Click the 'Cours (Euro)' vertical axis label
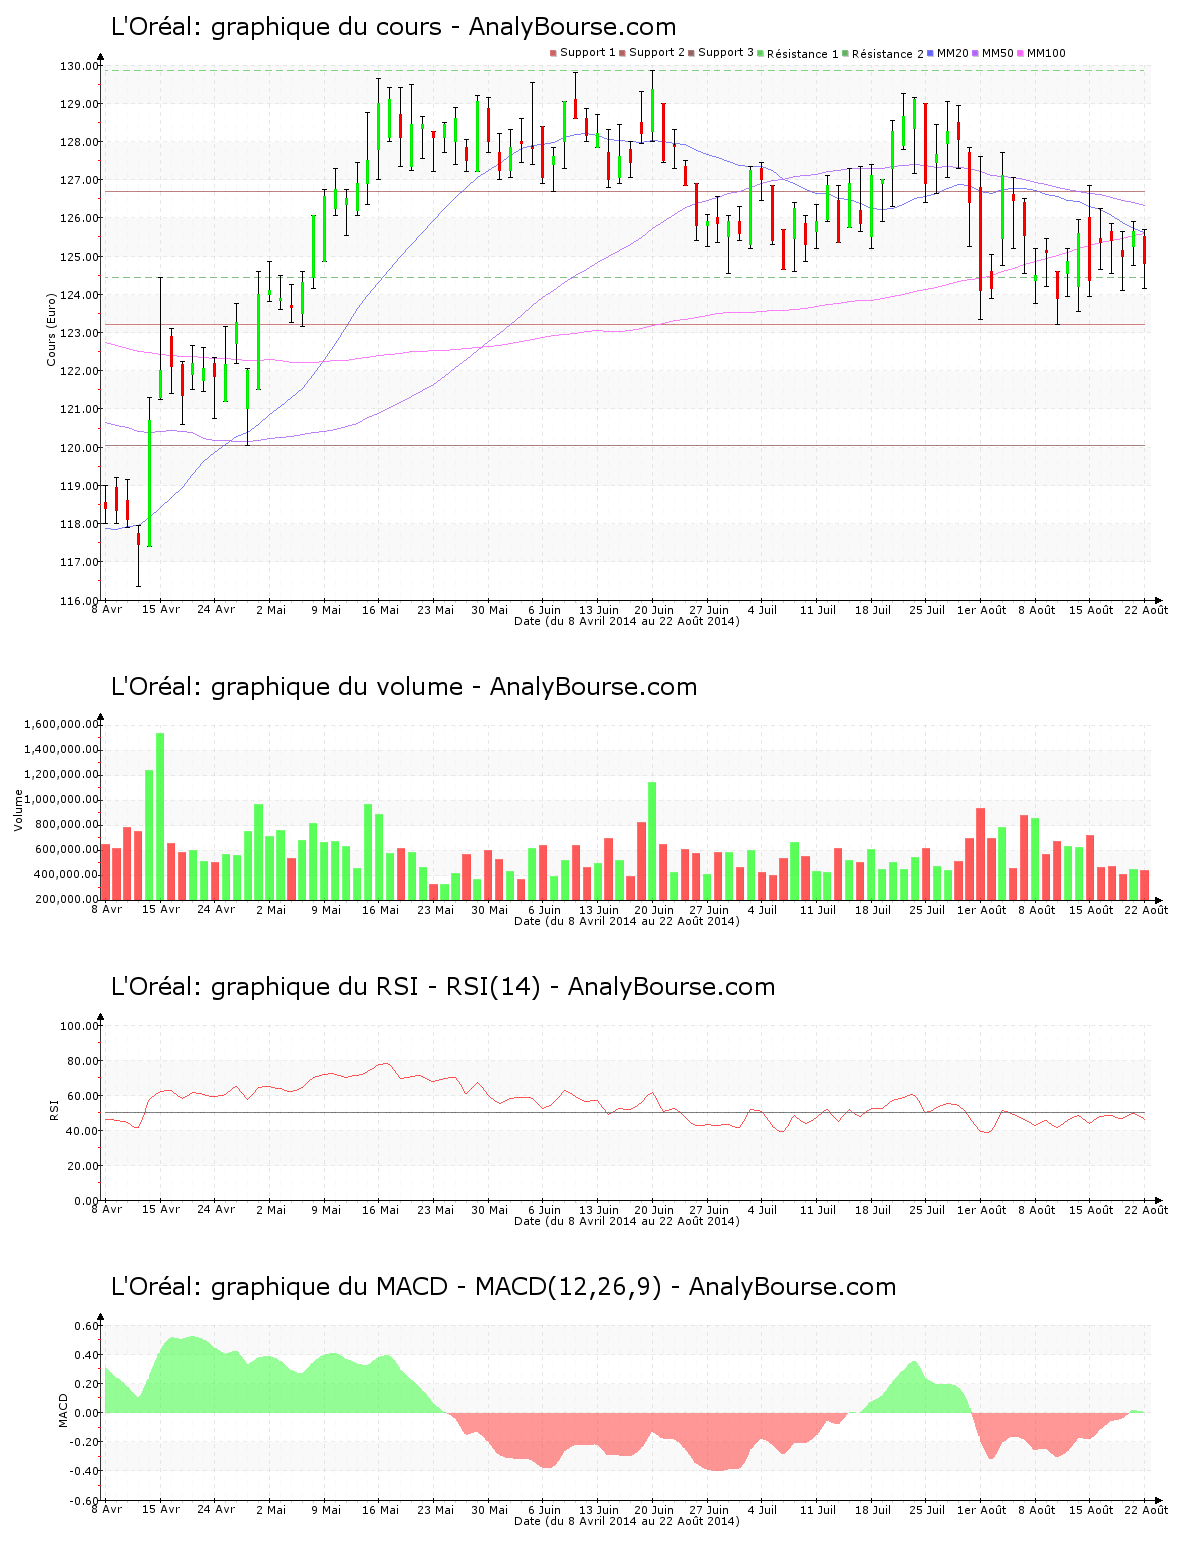 point(51,330)
